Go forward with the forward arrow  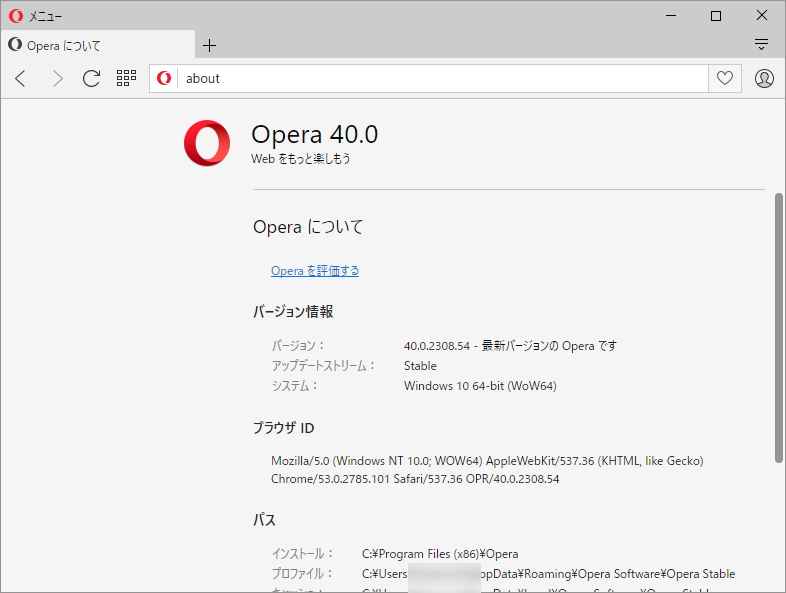click(x=58, y=79)
